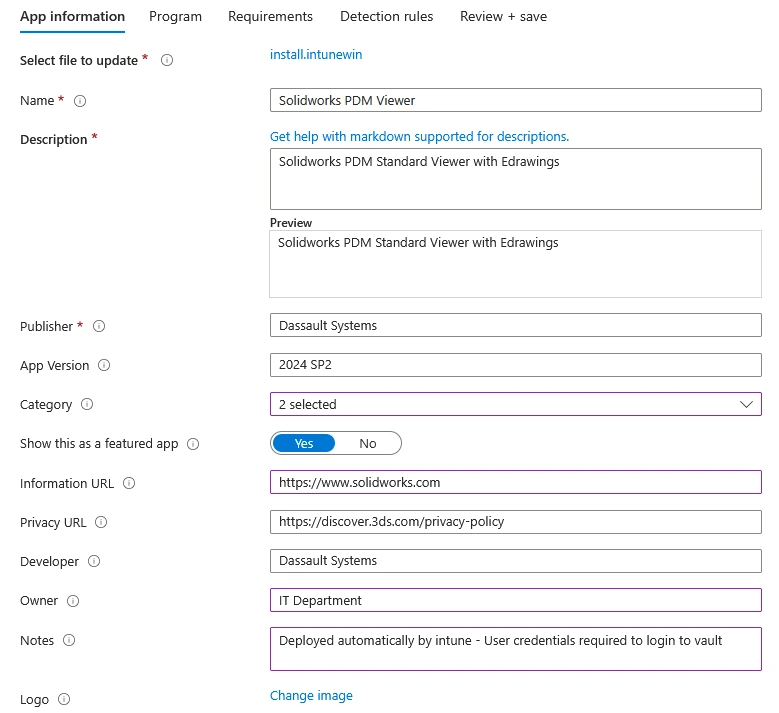Click the Privacy URL field
This screenshot has width=779, height=713.
click(515, 522)
